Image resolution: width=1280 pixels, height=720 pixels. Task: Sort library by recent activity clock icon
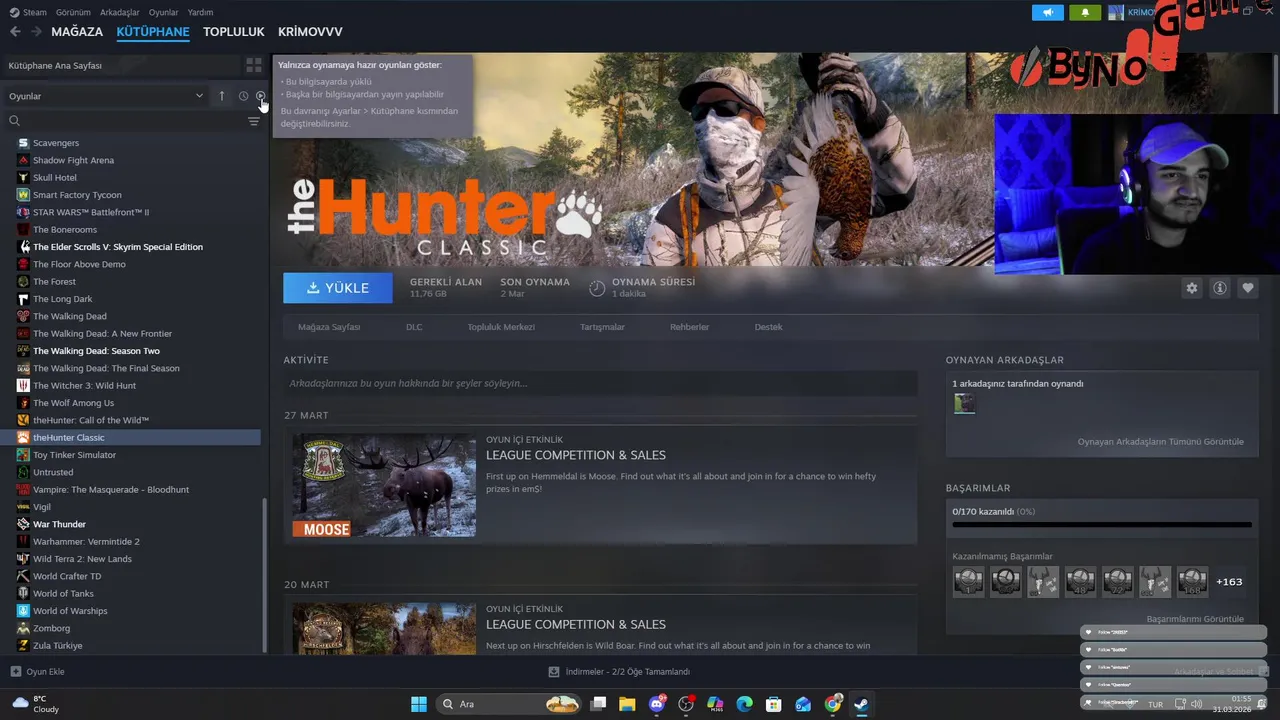(x=243, y=96)
